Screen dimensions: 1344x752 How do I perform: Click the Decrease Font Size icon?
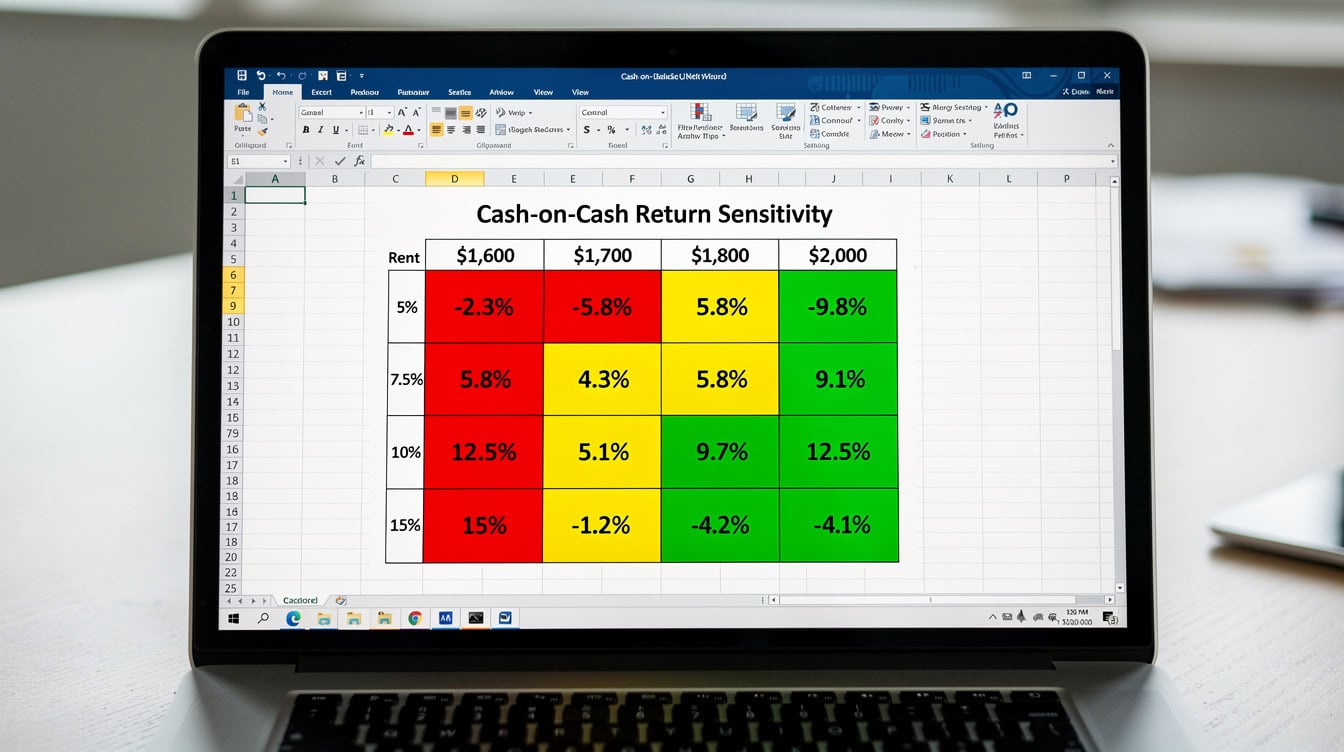pos(416,112)
